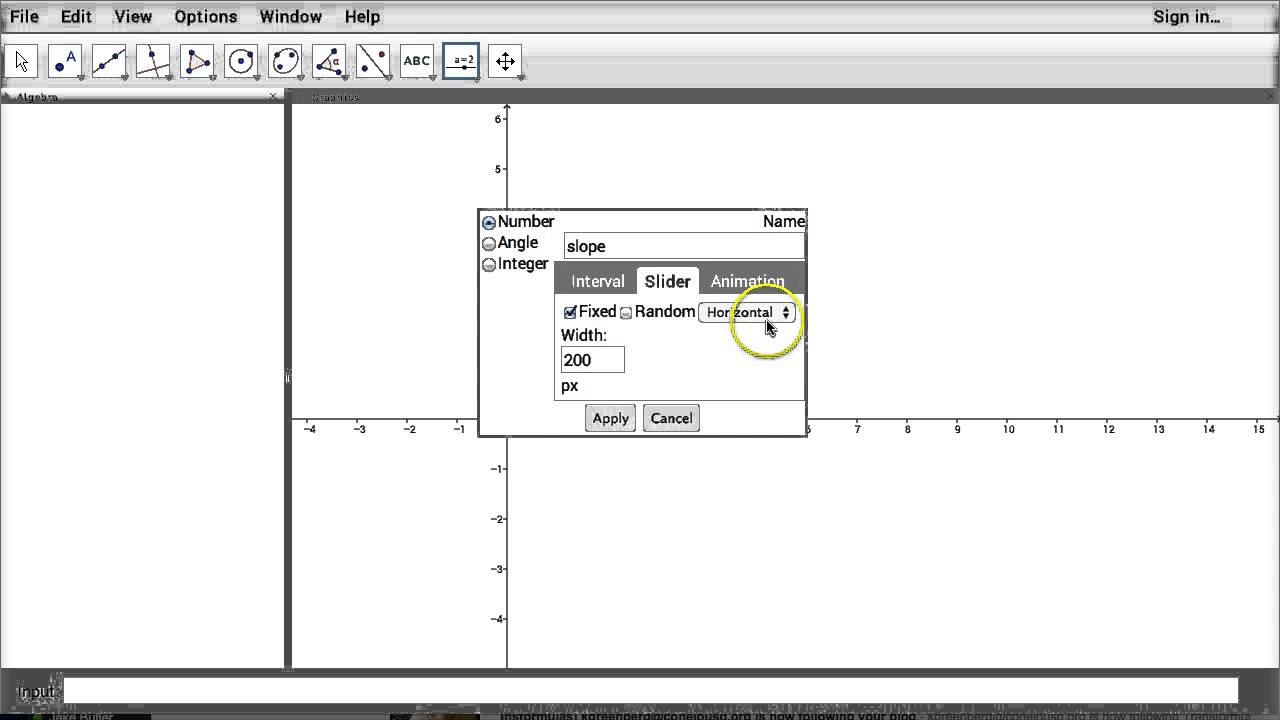Switch to the Animation tab
This screenshot has height=720, width=1280.
pyautogui.click(x=747, y=281)
